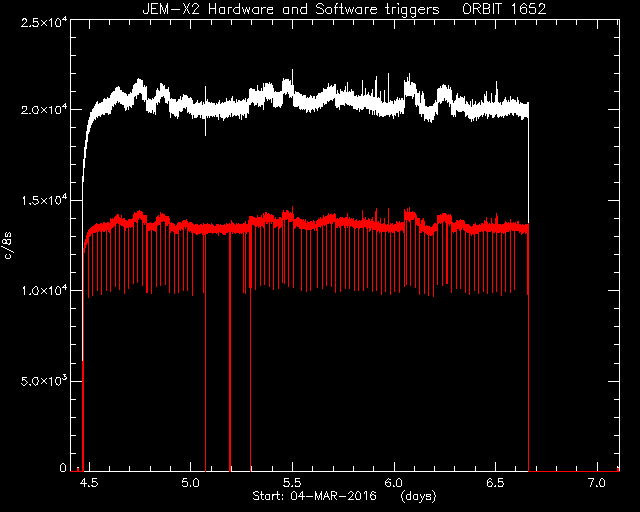640x512 pixels.
Task: Click the 2.0×10⁴ y-axis tick label
Action: click(x=44, y=110)
